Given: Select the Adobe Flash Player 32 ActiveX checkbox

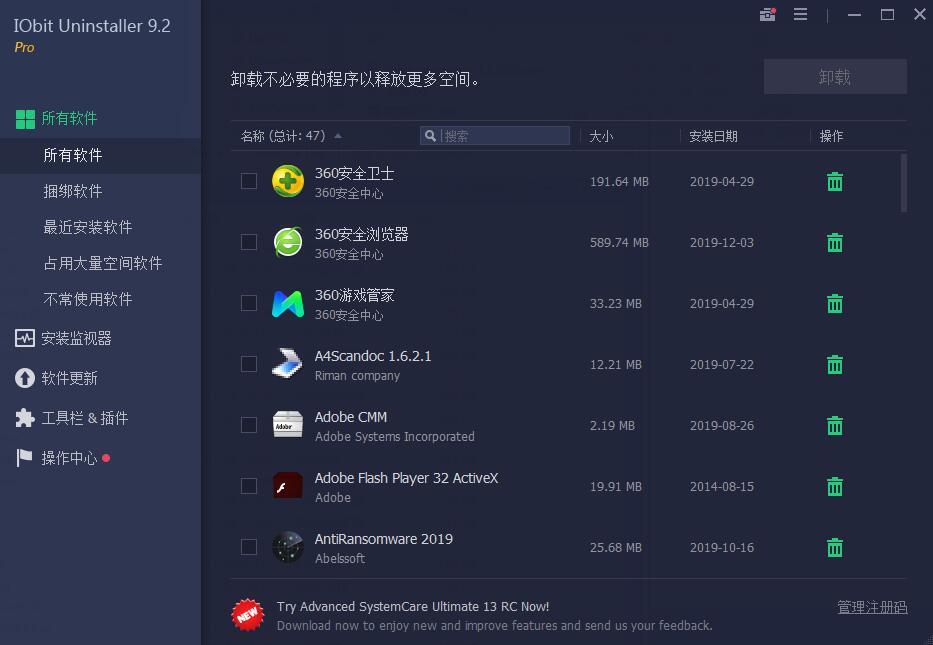Looking at the screenshot, I should pos(248,486).
